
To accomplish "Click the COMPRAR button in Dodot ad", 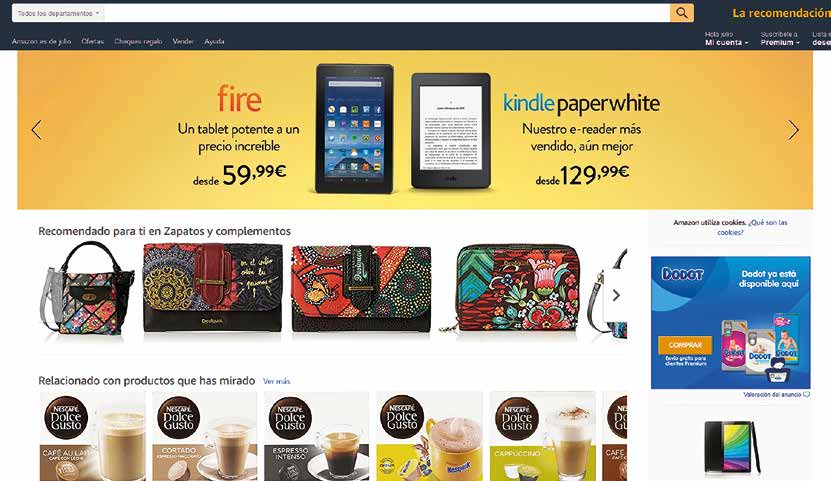I will click(x=685, y=345).
